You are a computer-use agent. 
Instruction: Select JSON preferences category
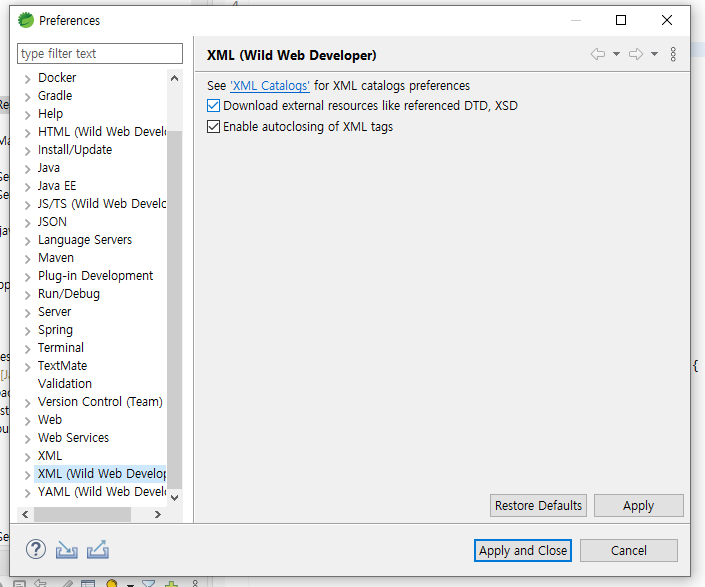click(52, 222)
